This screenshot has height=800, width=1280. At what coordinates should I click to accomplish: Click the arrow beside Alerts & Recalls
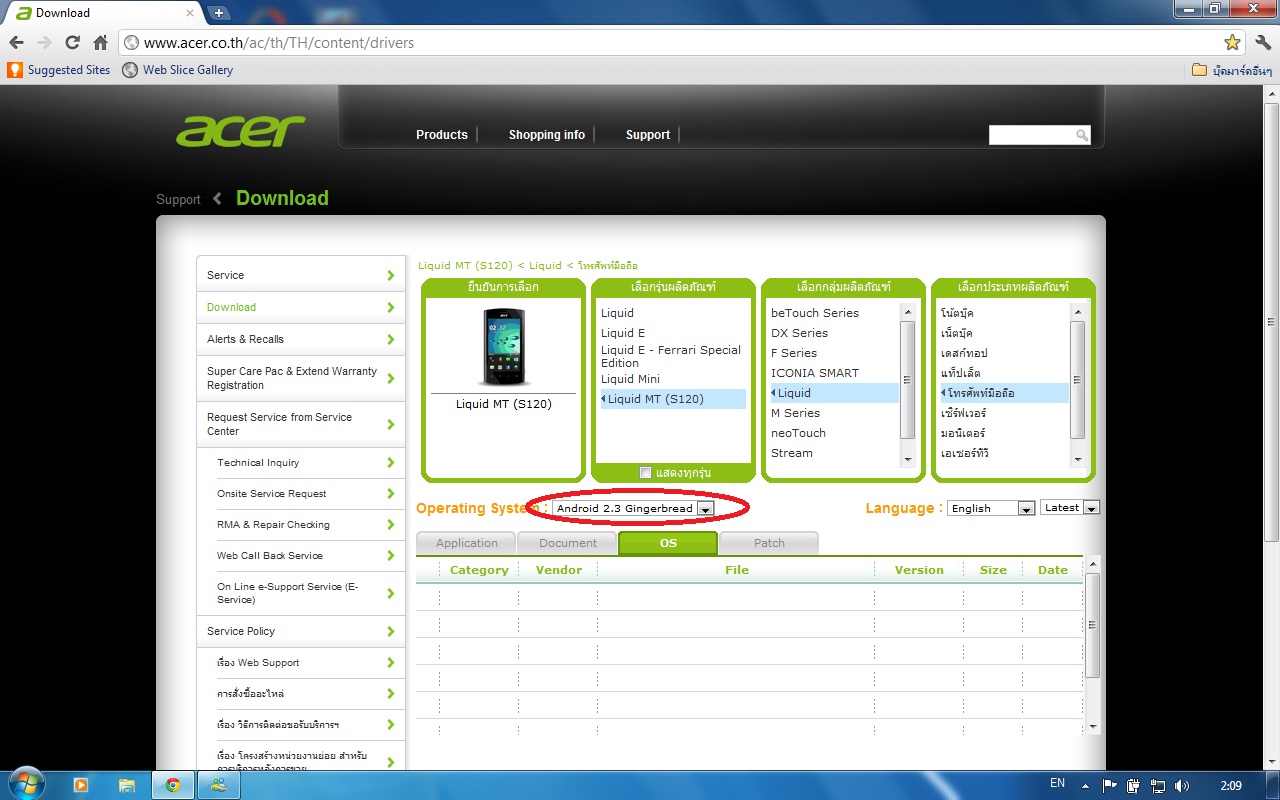[390, 340]
